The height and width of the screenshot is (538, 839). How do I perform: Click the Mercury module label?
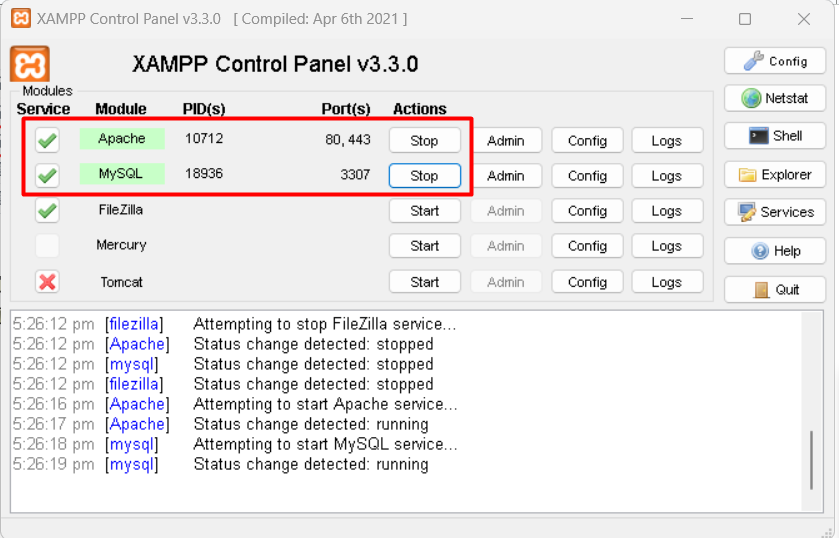pyautogui.click(x=121, y=245)
